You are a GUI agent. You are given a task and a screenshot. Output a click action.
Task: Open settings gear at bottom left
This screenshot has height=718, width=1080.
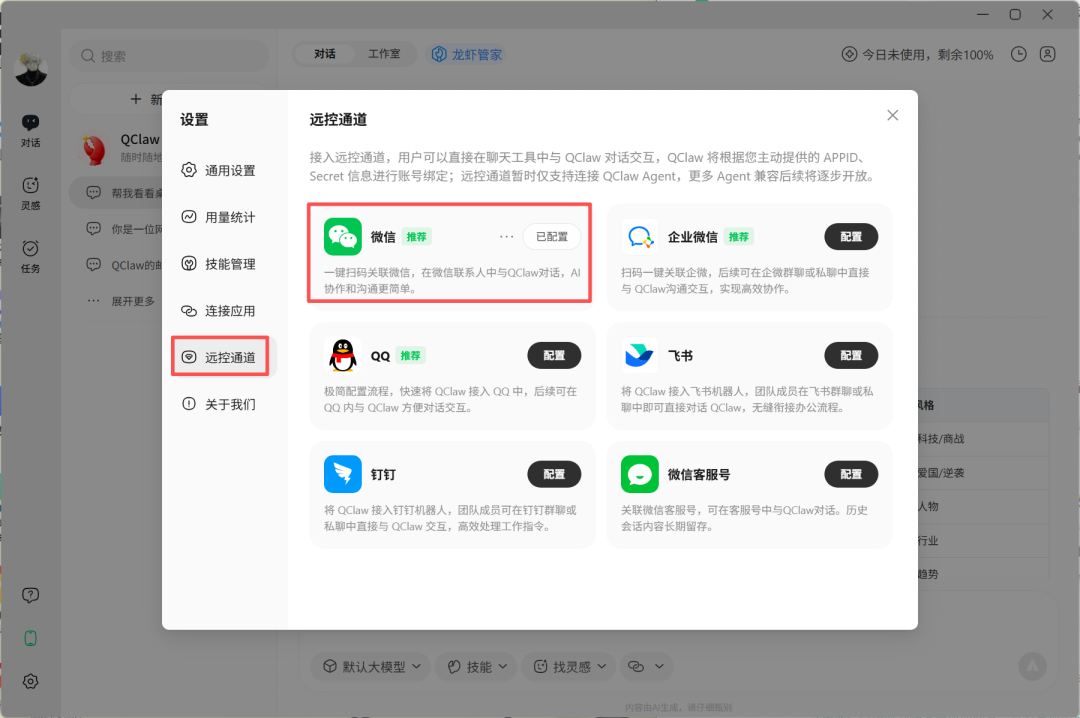pyautogui.click(x=30, y=681)
